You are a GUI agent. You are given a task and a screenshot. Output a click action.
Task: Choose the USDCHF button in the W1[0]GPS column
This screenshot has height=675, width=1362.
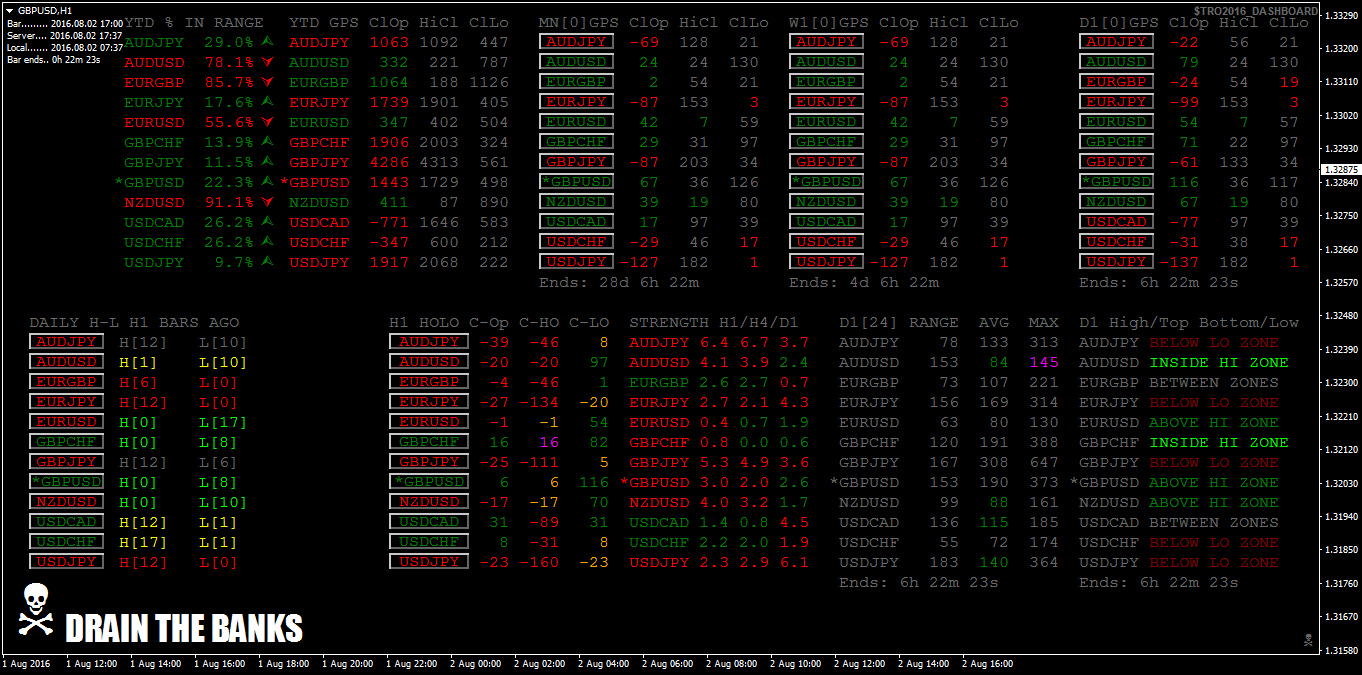pyautogui.click(x=826, y=242)
